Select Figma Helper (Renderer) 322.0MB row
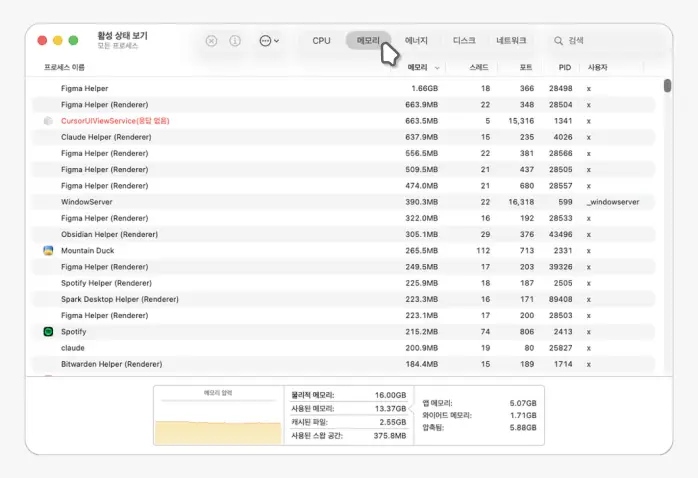The width and height of the screenshot is (698, 478). point(343,218)
